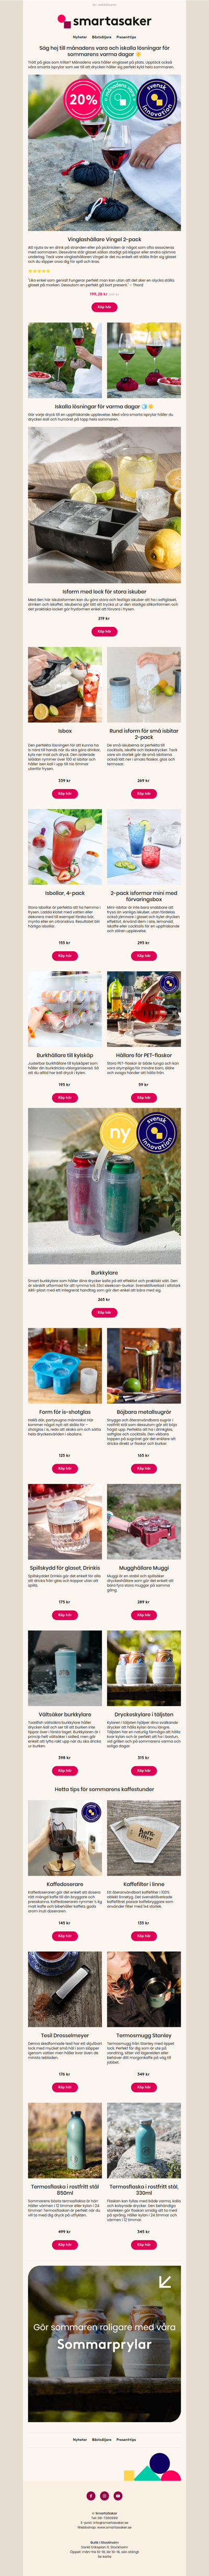Screen dimensions: 209x2576
Task: Open the Isbox product image
Action: [x=65, y=685]
